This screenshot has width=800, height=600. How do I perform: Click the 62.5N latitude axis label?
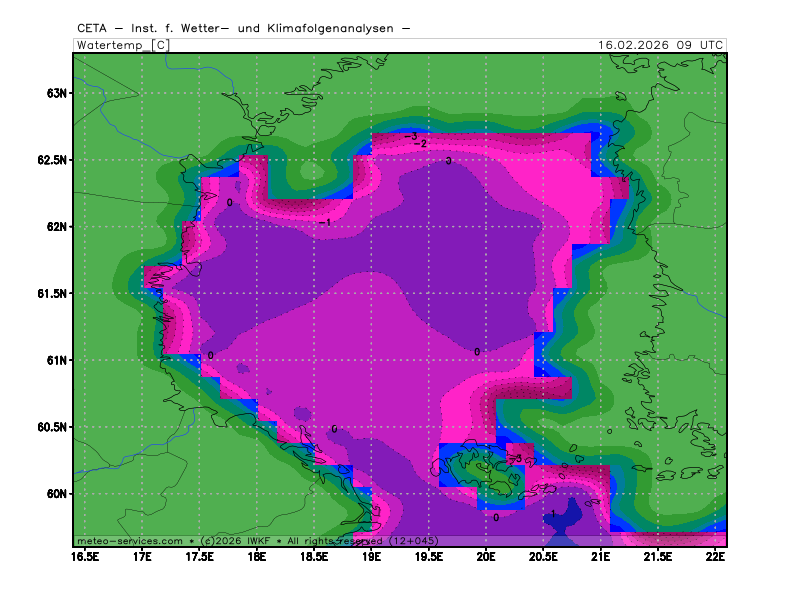pyautogui.click(x=50, y=160)
